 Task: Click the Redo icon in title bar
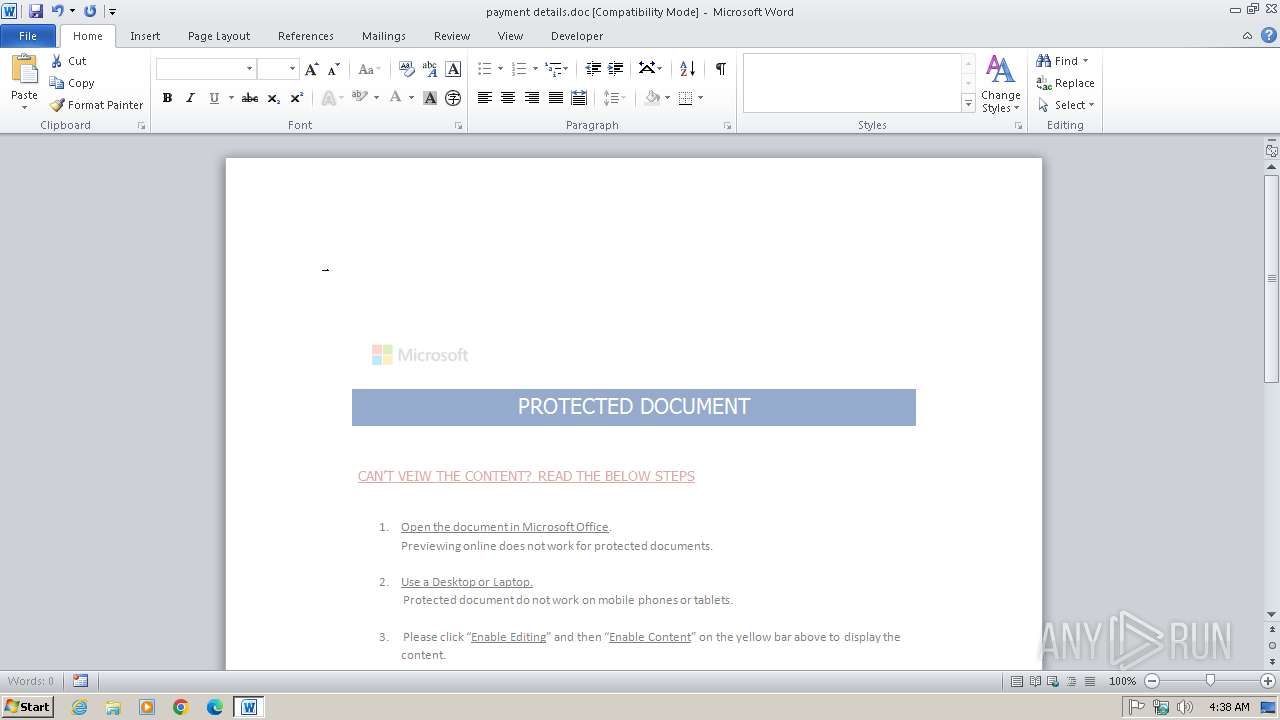[90, 11]
